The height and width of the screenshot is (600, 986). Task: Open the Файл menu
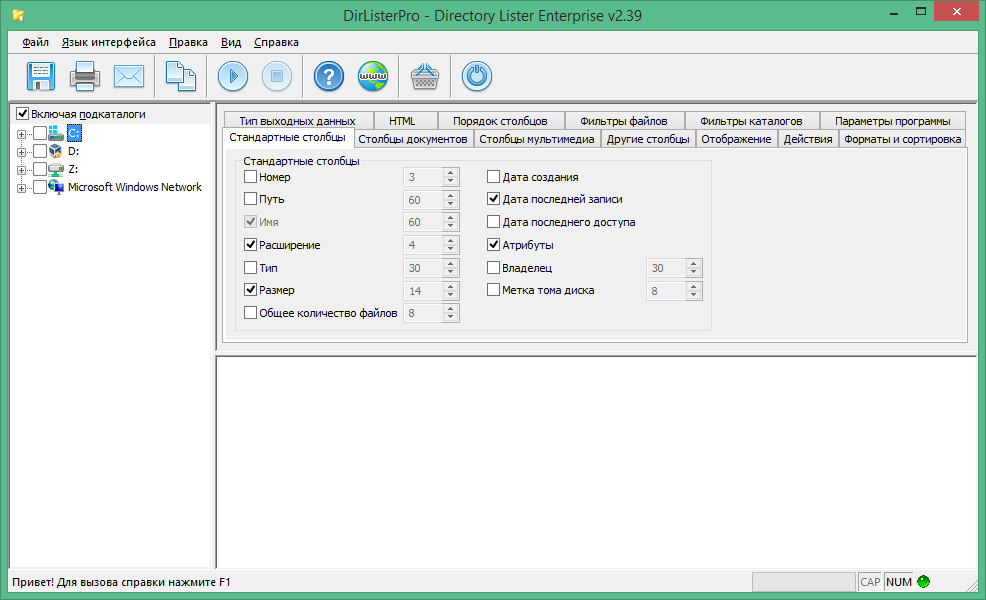35,42
